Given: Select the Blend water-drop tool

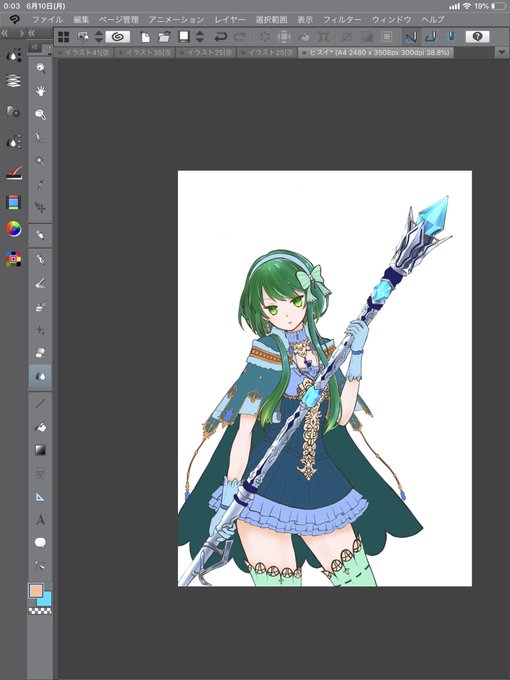Looking at the screenshot, I should [40, 376].
